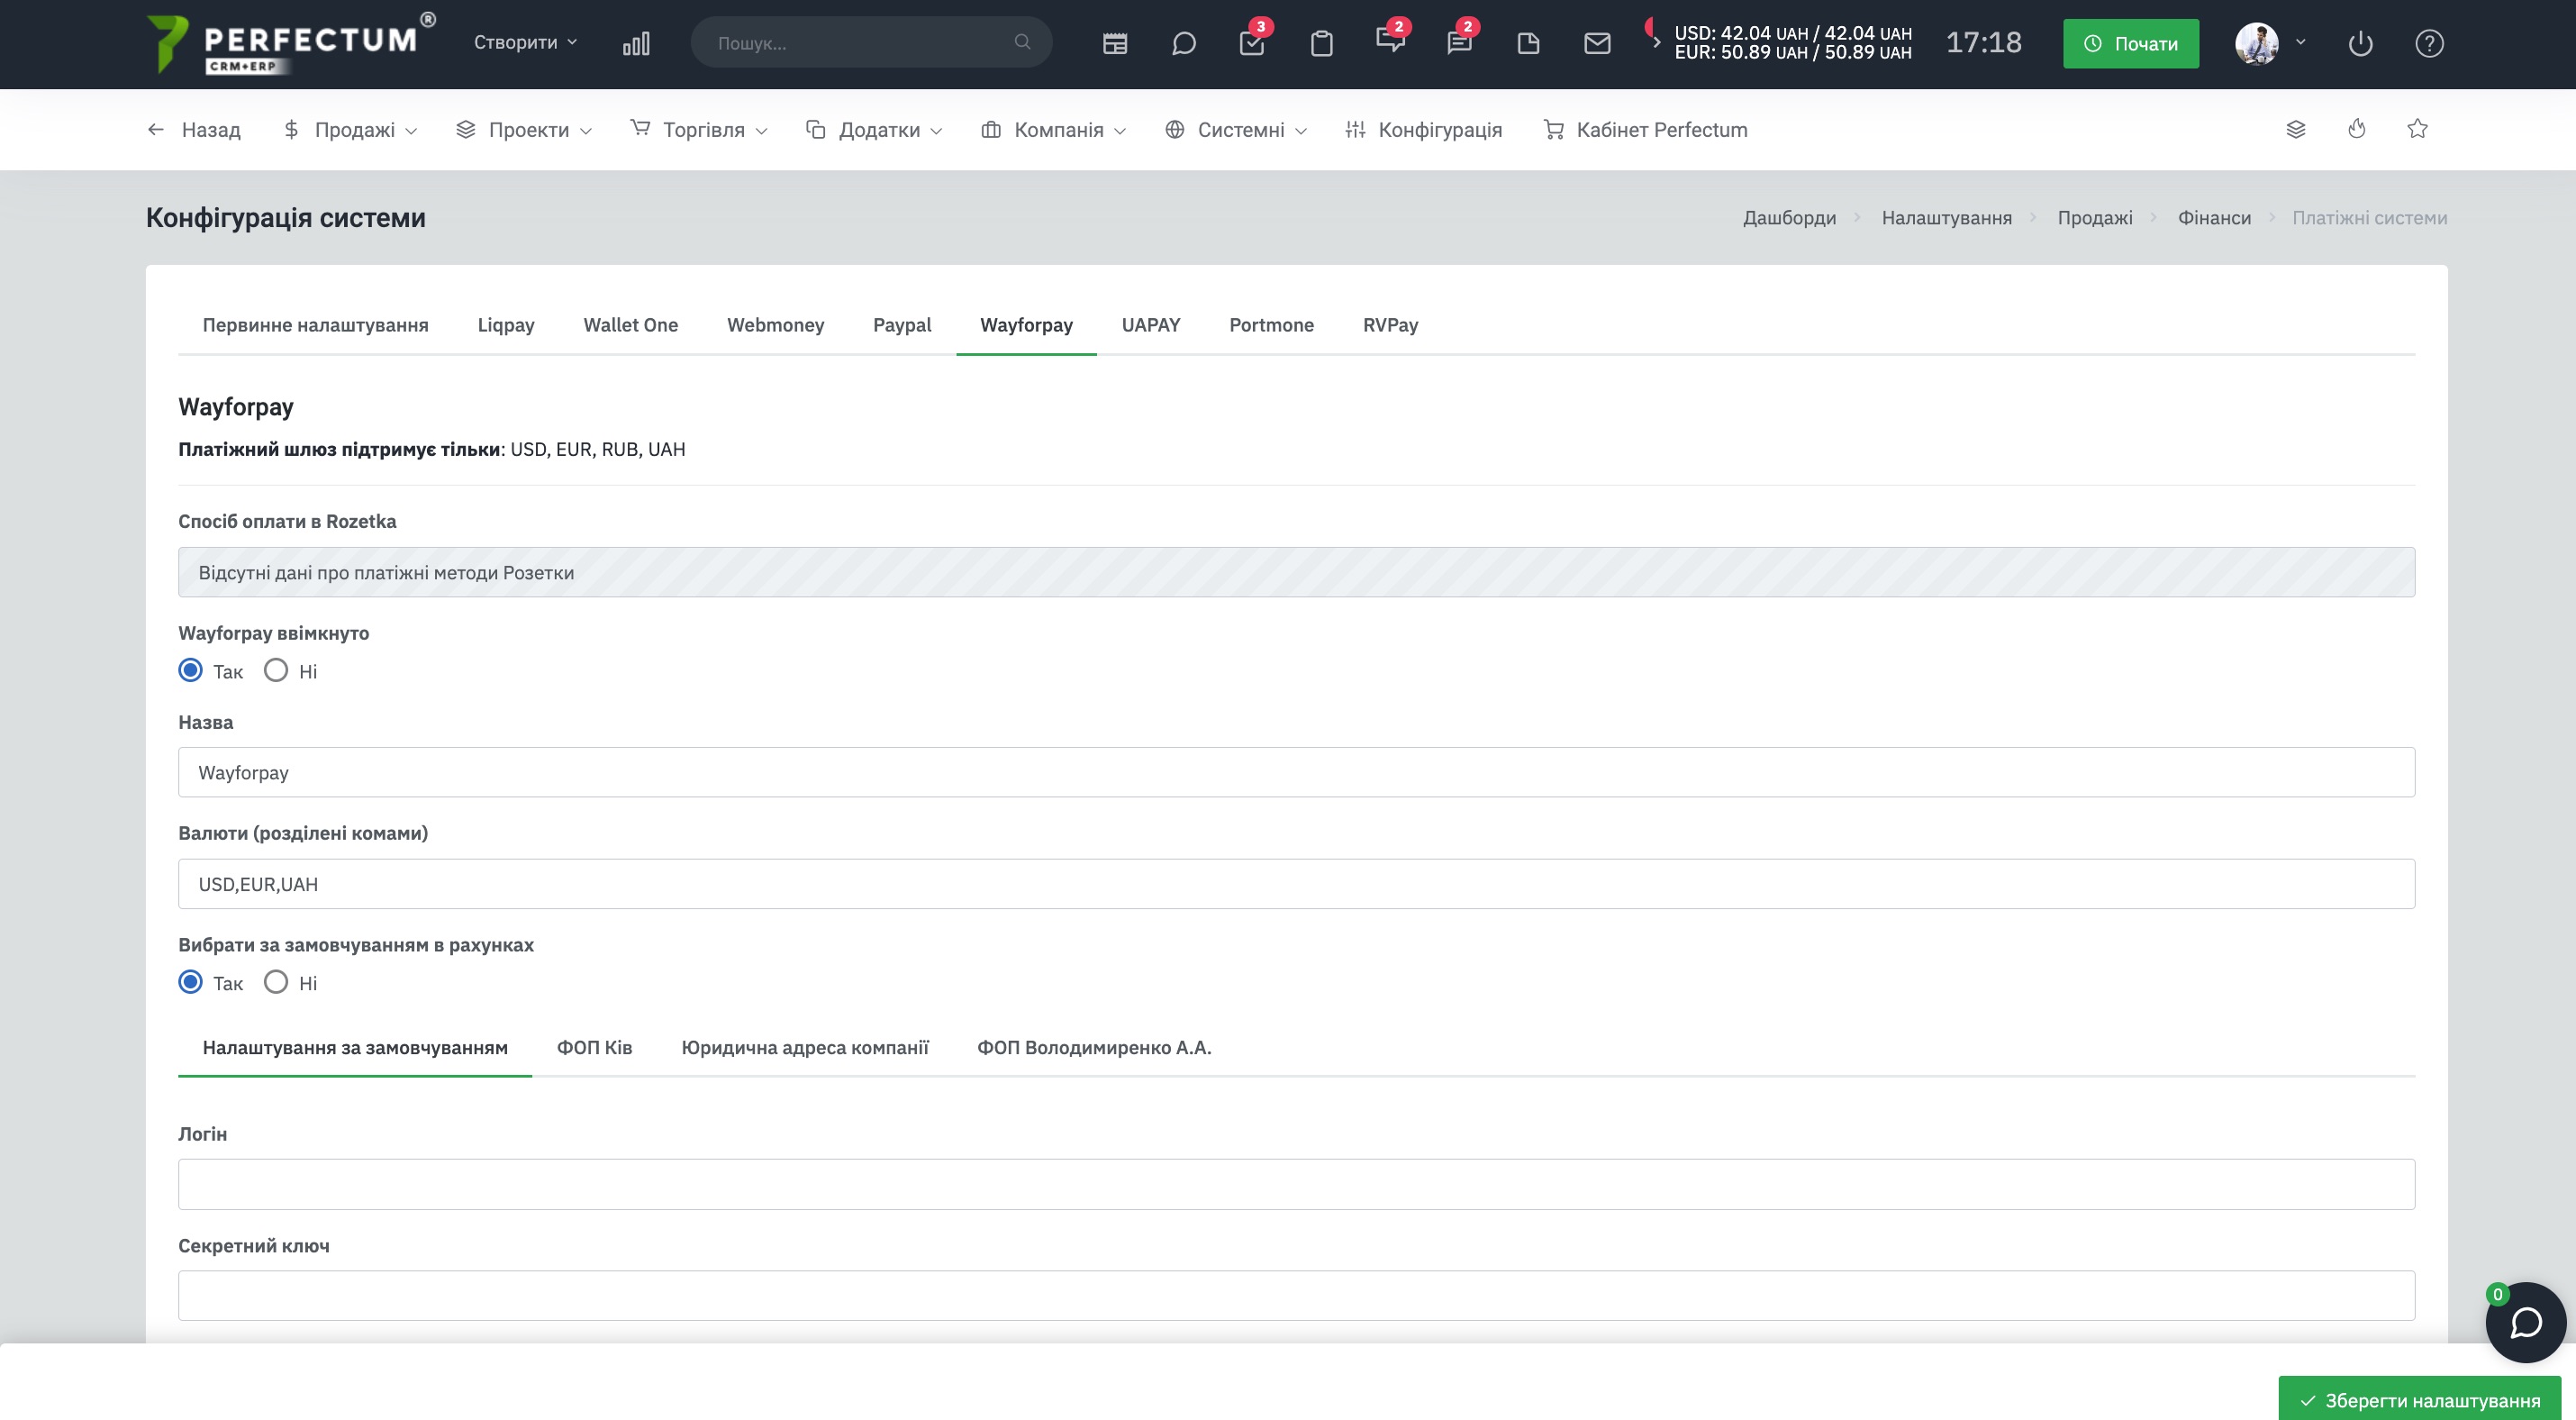Viewport: 2576px width, 1420px height.
Task: Click the user avatar picture
Action: [2257, 43]
